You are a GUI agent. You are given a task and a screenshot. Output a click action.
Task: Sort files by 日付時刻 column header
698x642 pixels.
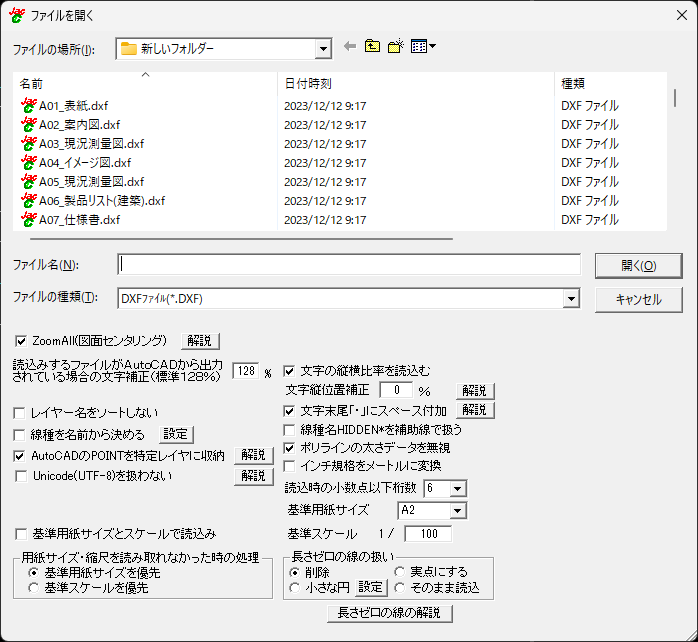pyautogui.click(x=308, y=84)
